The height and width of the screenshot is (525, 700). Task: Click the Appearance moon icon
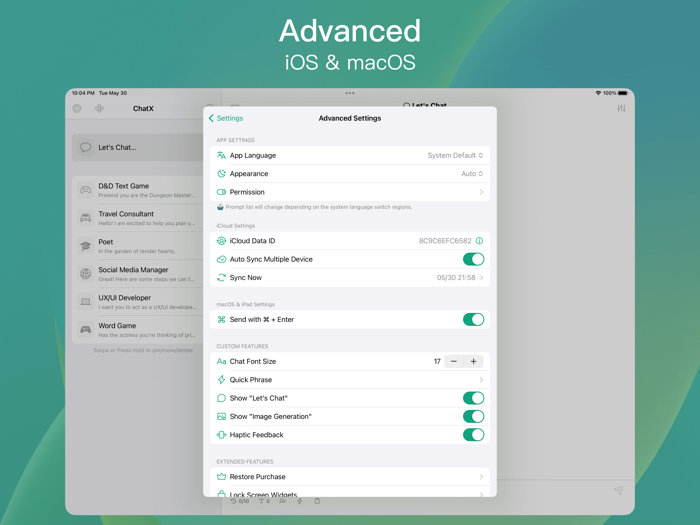pos(221,174)
